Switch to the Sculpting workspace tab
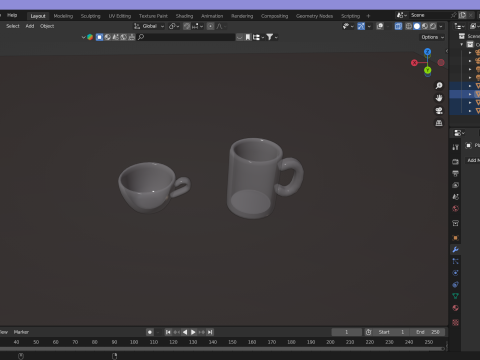The width and height of the screenshot is (480, 360). pyautogui.click(x=90, y=16)
